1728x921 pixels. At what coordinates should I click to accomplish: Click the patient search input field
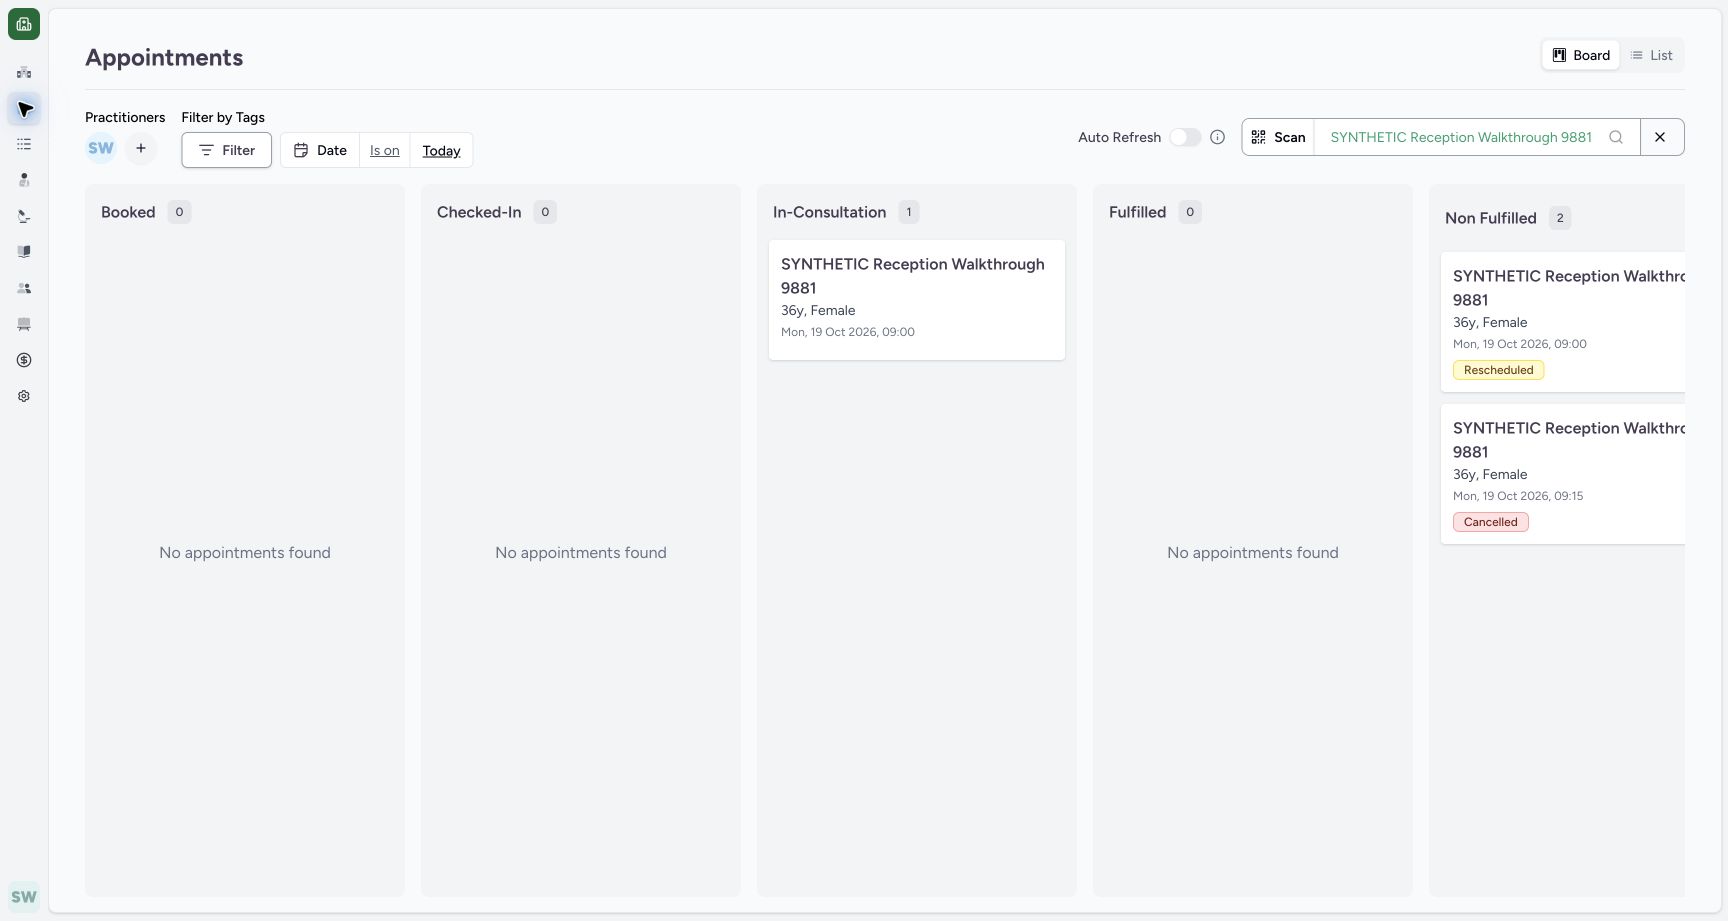[x=1461, y=137]
